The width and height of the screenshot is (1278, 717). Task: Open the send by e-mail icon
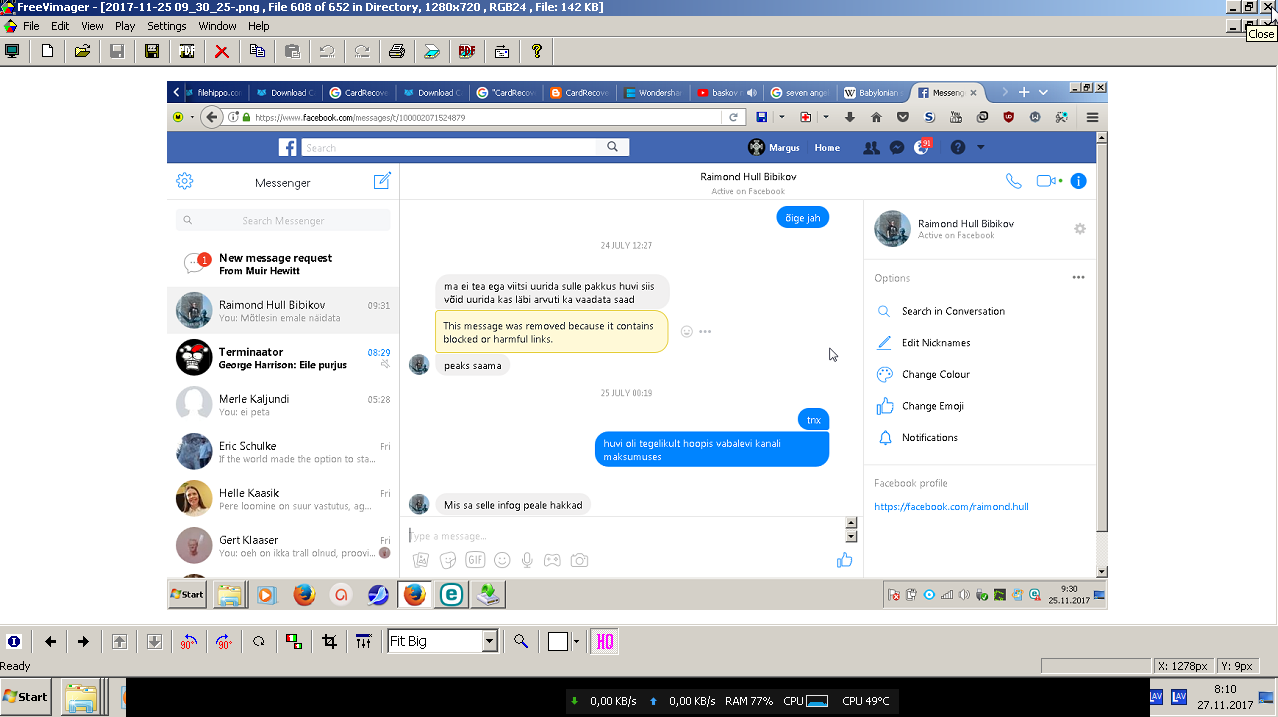pyautogui.click(x=502, y=50)
